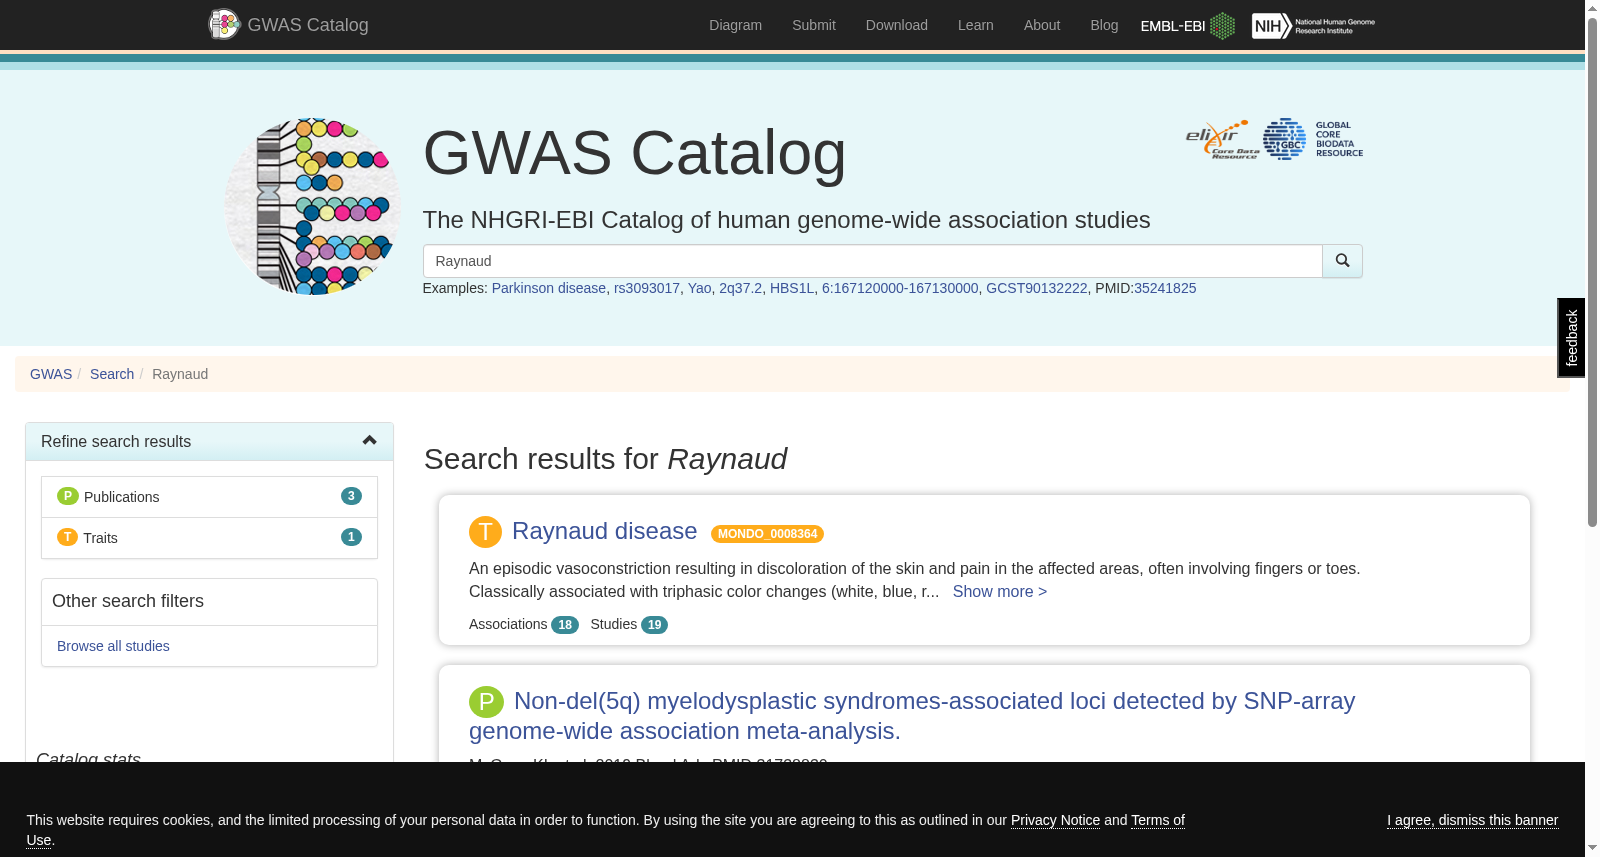1600x857 pixels.
Task: Click the 6:167120000-167130000 region example link
Action: point(900,288)
